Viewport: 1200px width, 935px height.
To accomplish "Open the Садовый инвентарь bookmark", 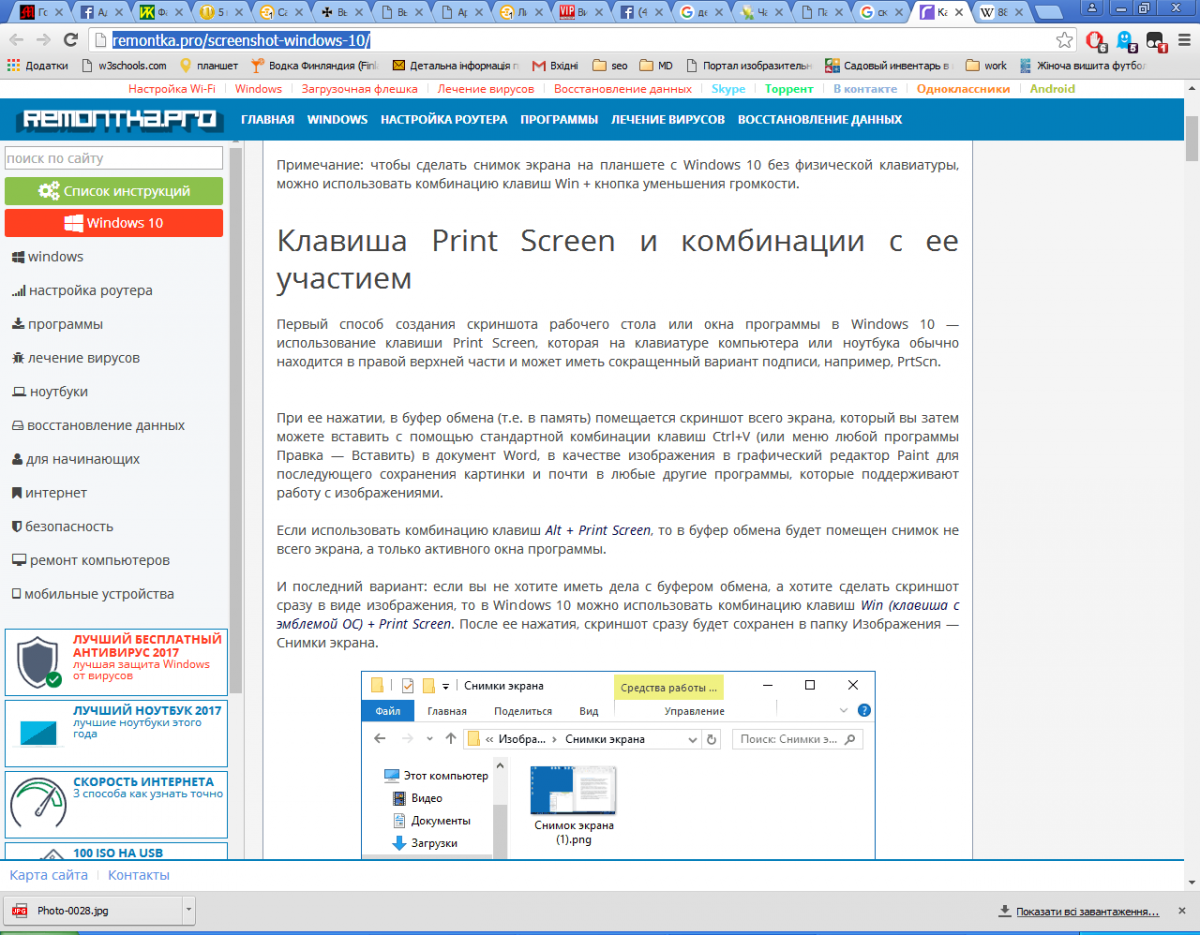I will click(888, 66).
